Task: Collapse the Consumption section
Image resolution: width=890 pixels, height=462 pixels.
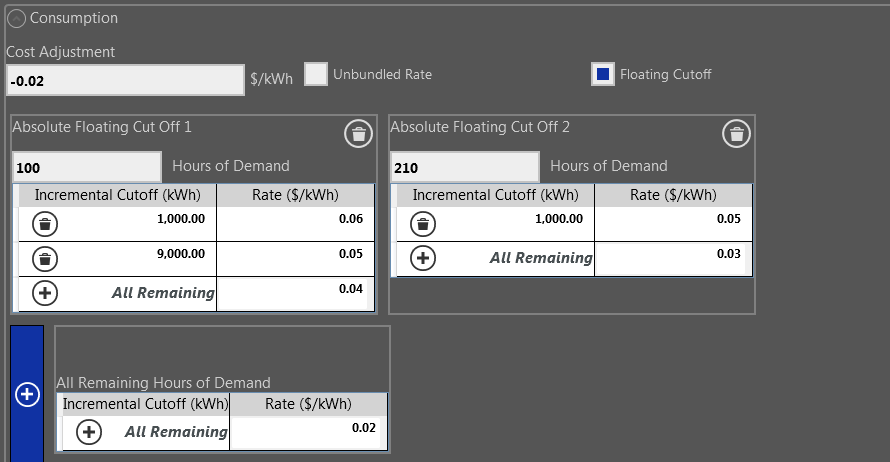Action: point(16,19)
